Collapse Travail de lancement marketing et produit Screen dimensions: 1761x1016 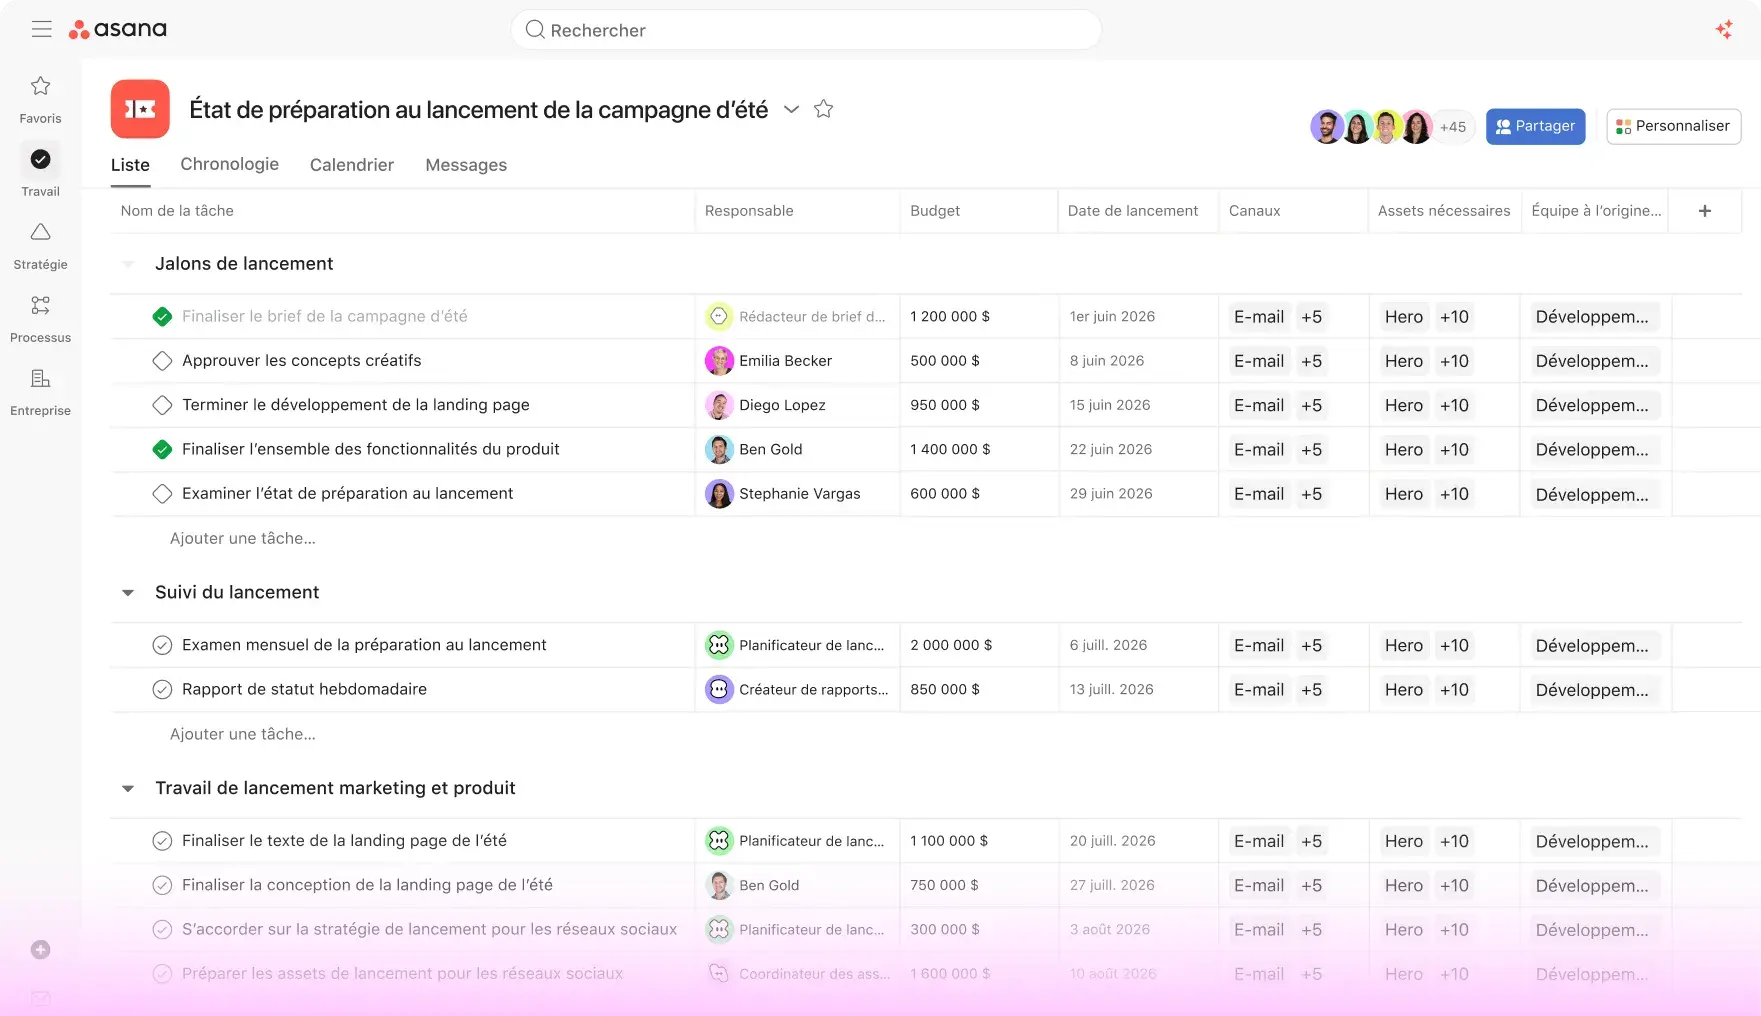pyautogui.click(x=128, y=789)
